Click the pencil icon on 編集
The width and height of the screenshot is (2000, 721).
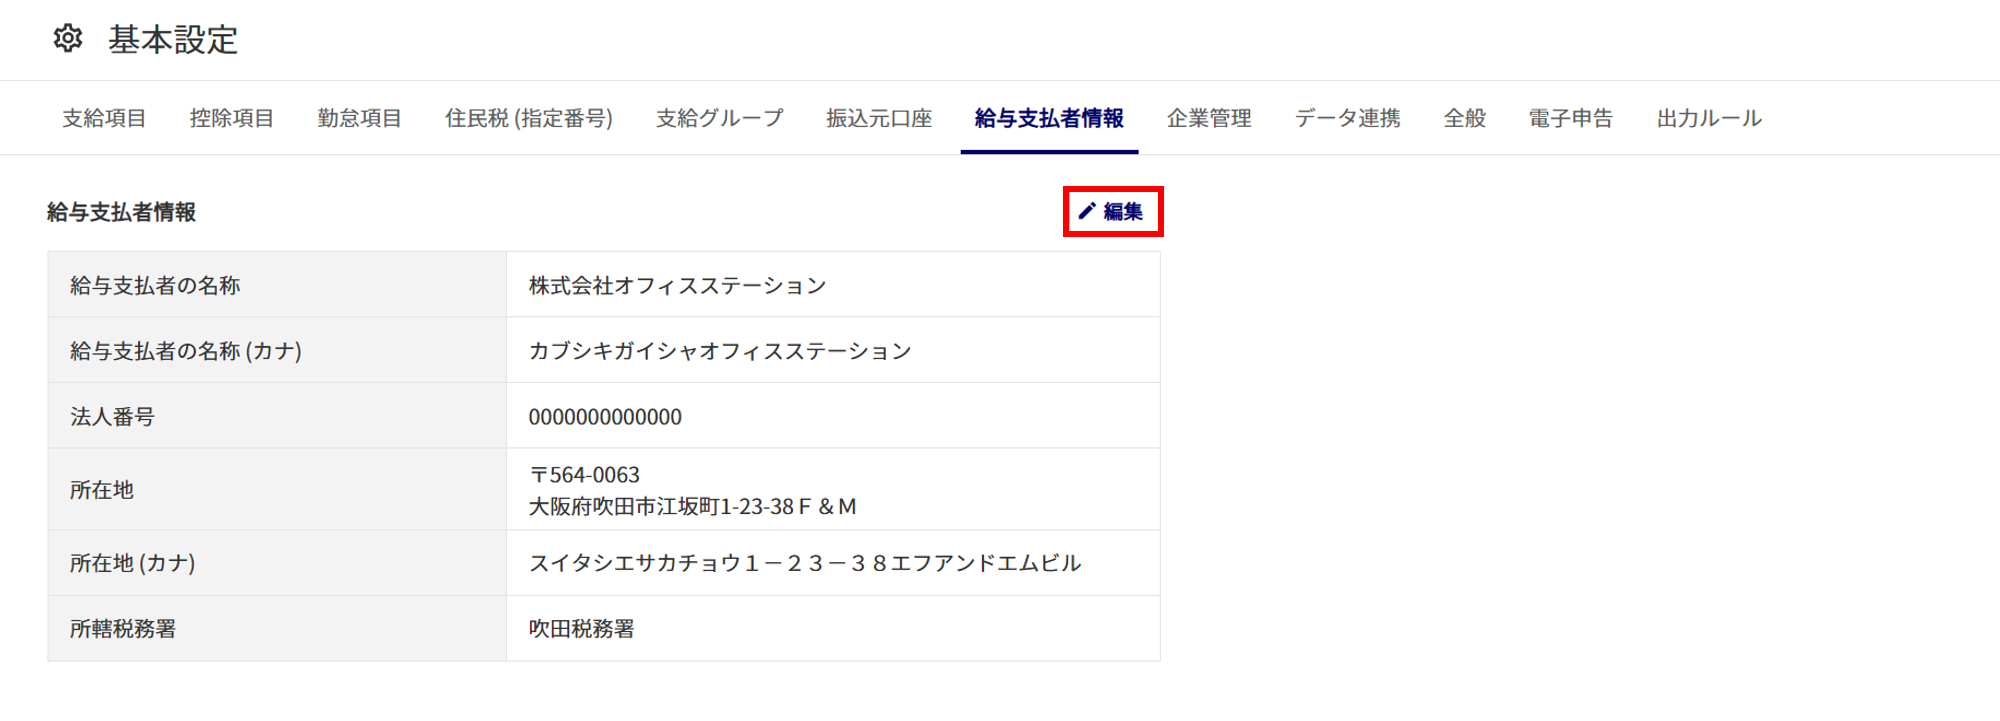1087,211
